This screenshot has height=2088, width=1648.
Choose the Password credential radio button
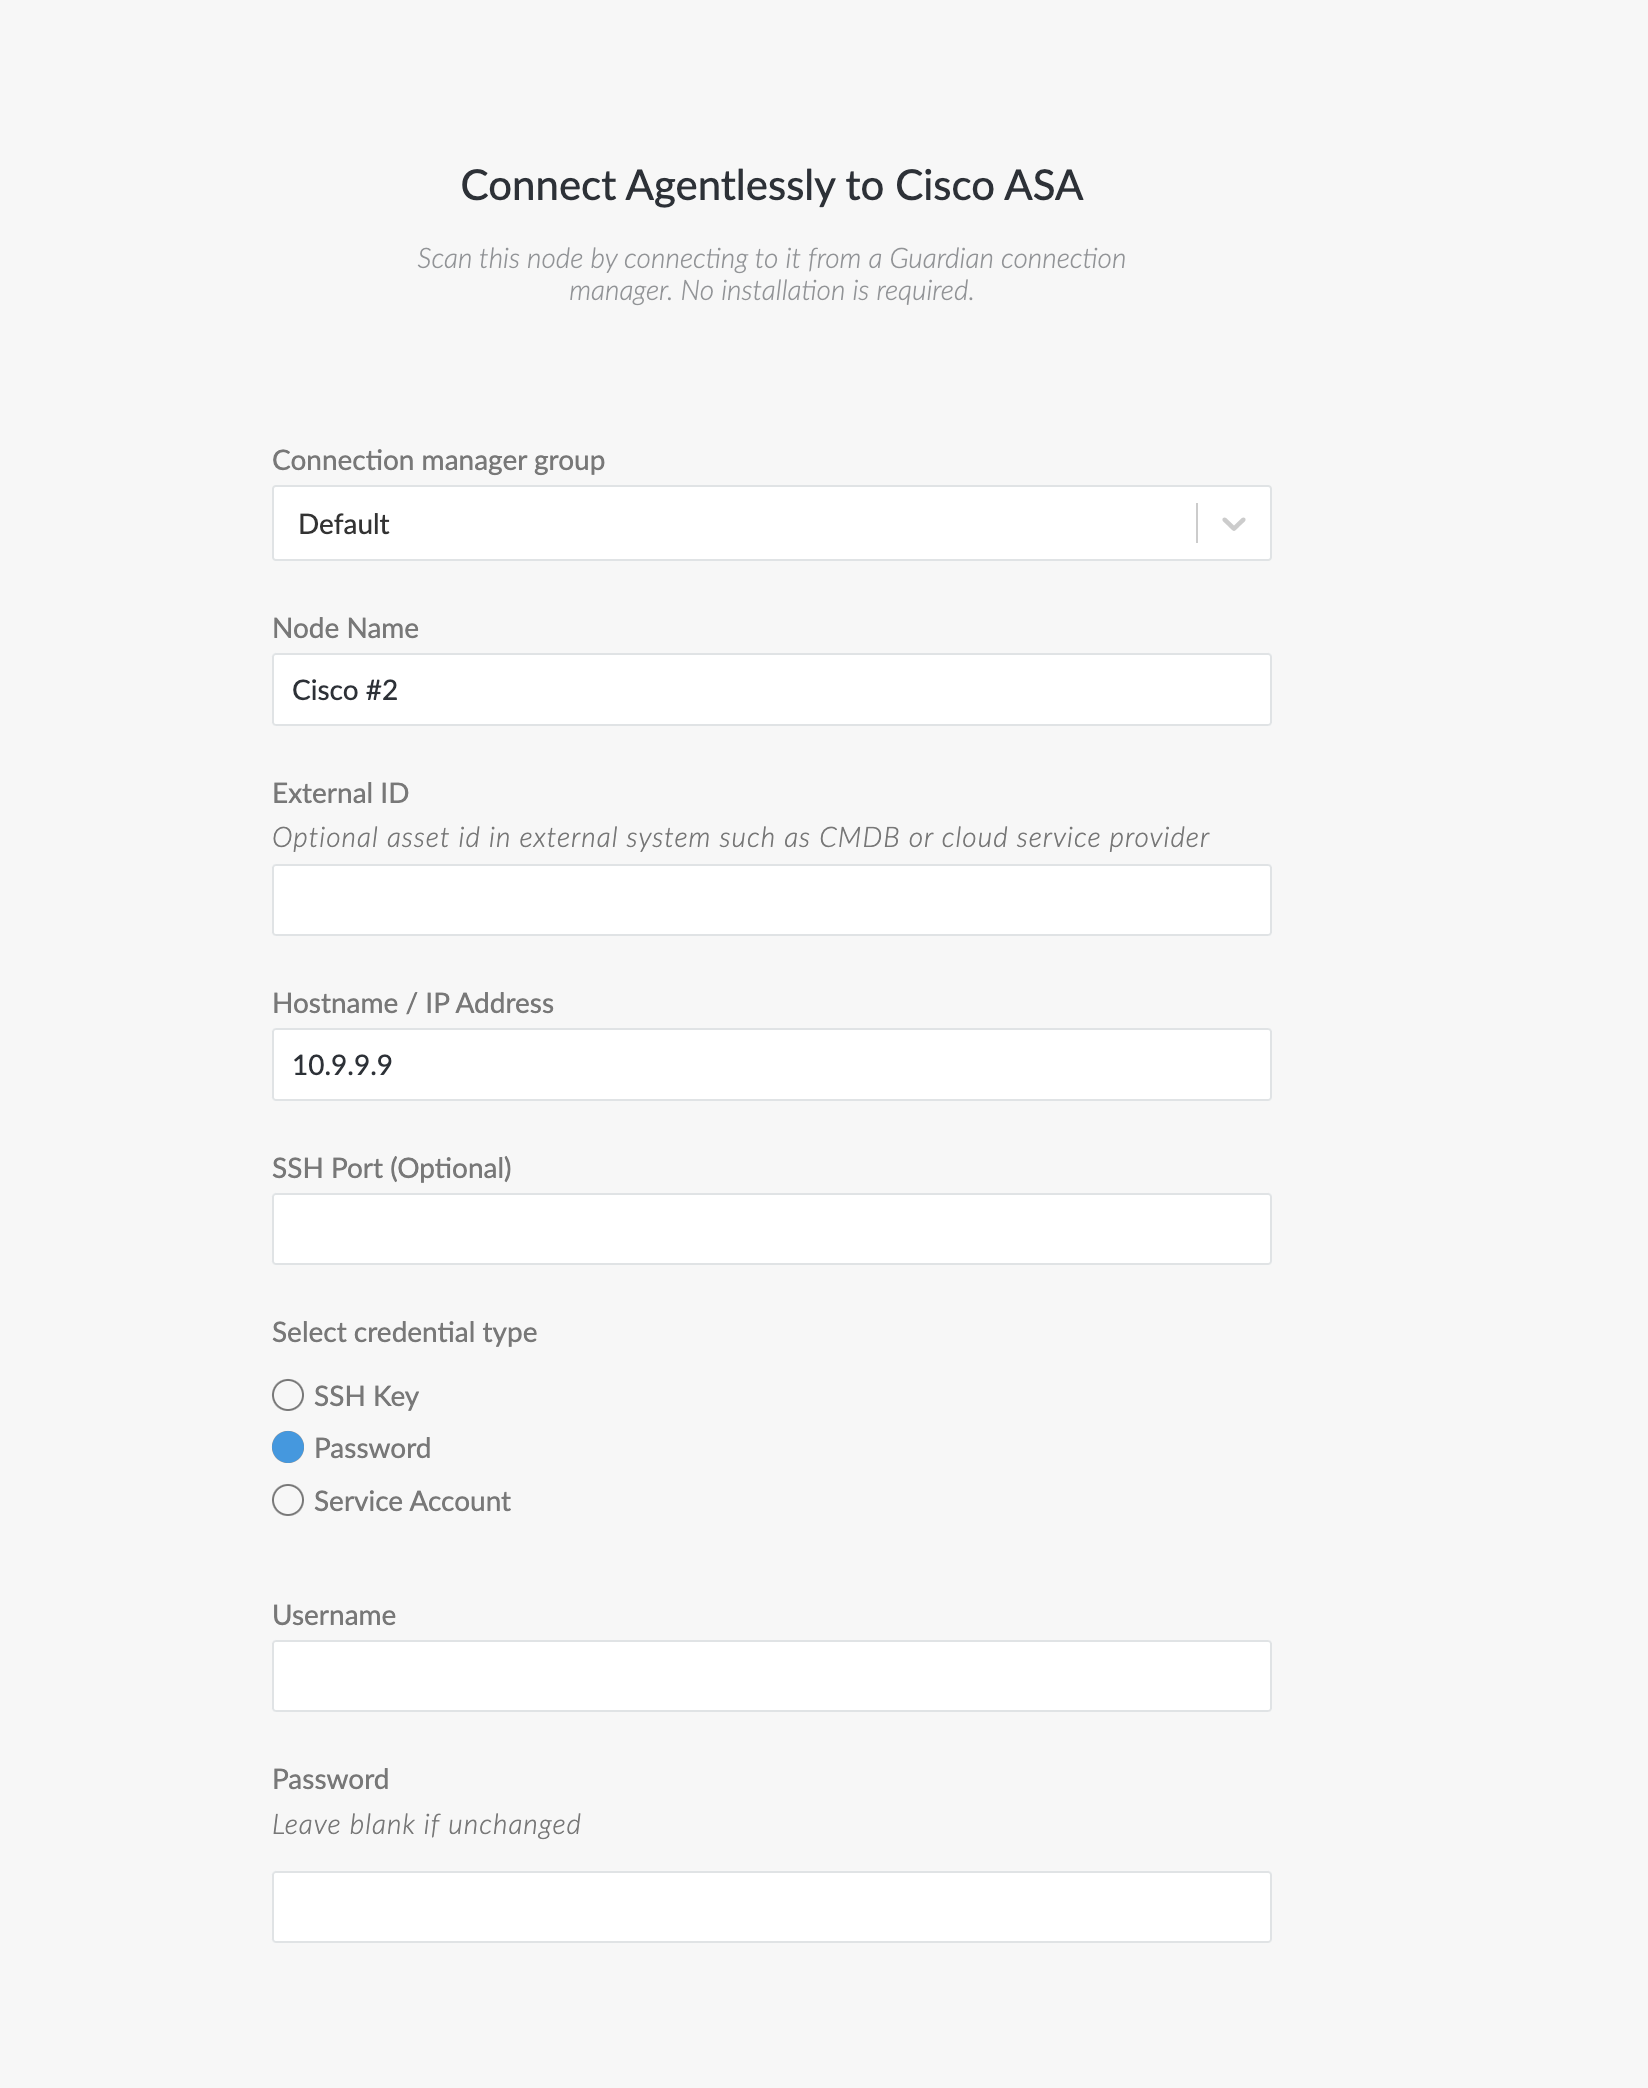288,1447
